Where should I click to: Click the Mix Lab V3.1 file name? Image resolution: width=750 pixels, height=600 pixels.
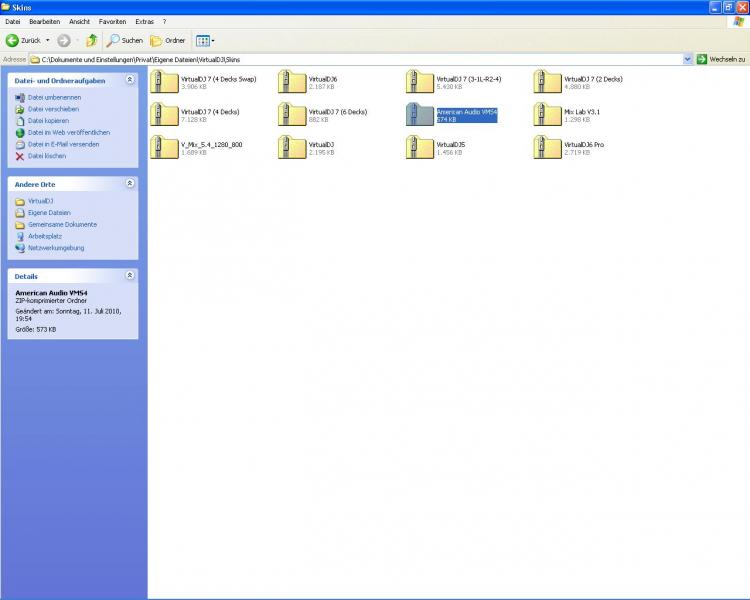click(x=582, y=111)
